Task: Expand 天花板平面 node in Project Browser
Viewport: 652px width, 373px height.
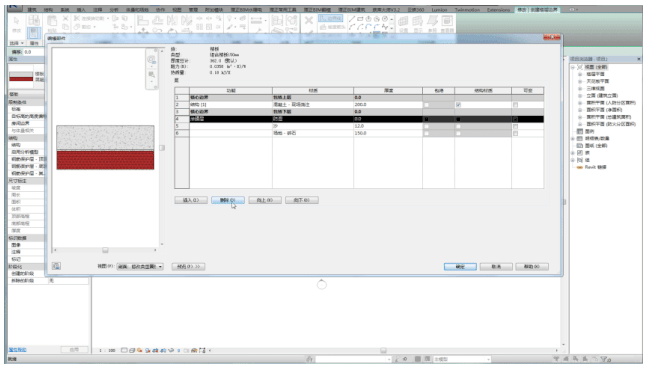Action: click(580, 81)
